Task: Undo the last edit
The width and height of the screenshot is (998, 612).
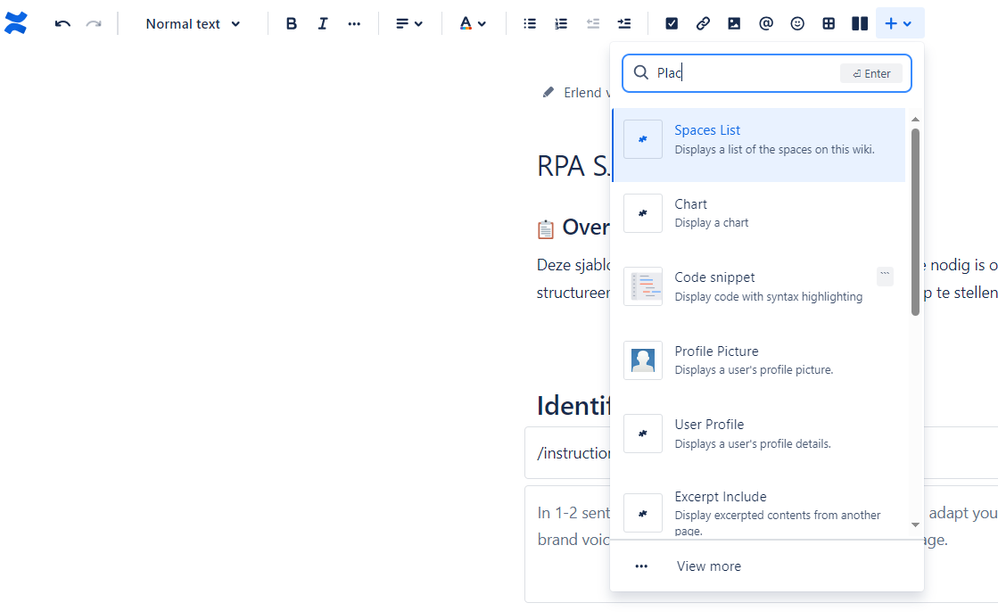Action: (62, 24)
